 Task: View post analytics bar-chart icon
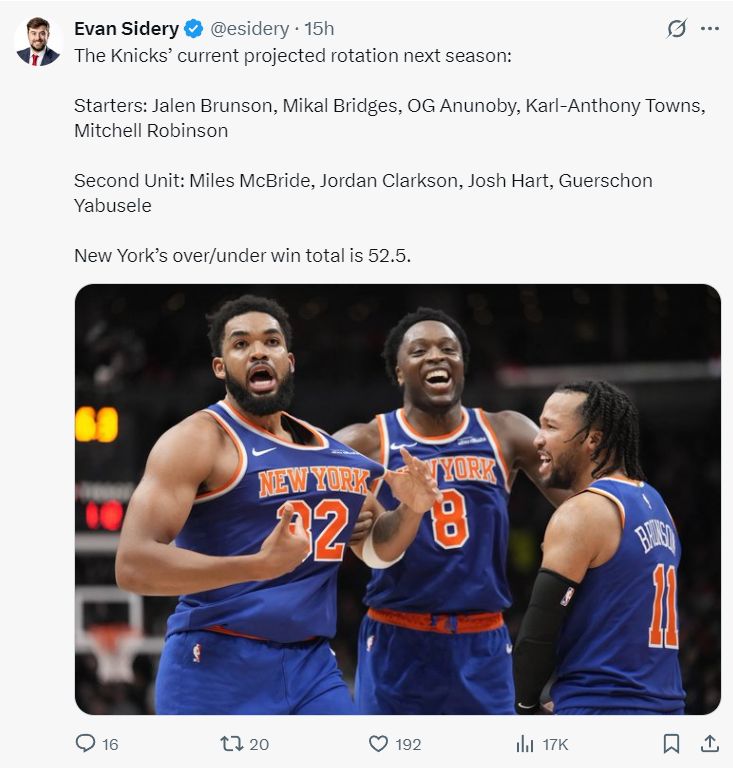pos(524,744)
